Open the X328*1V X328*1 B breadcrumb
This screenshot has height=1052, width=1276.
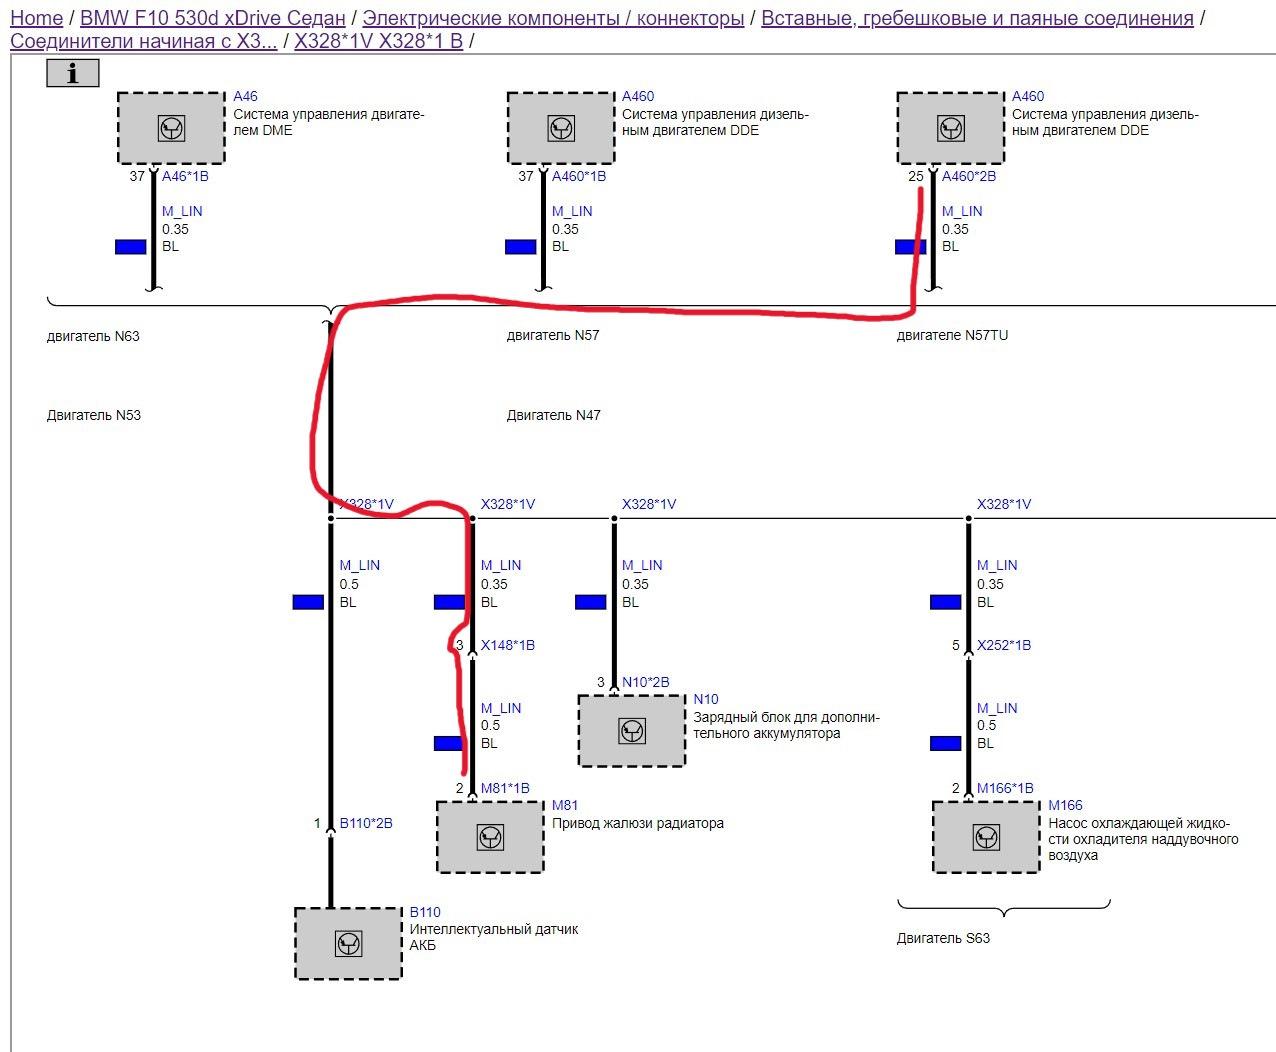[x=379, y=41]
